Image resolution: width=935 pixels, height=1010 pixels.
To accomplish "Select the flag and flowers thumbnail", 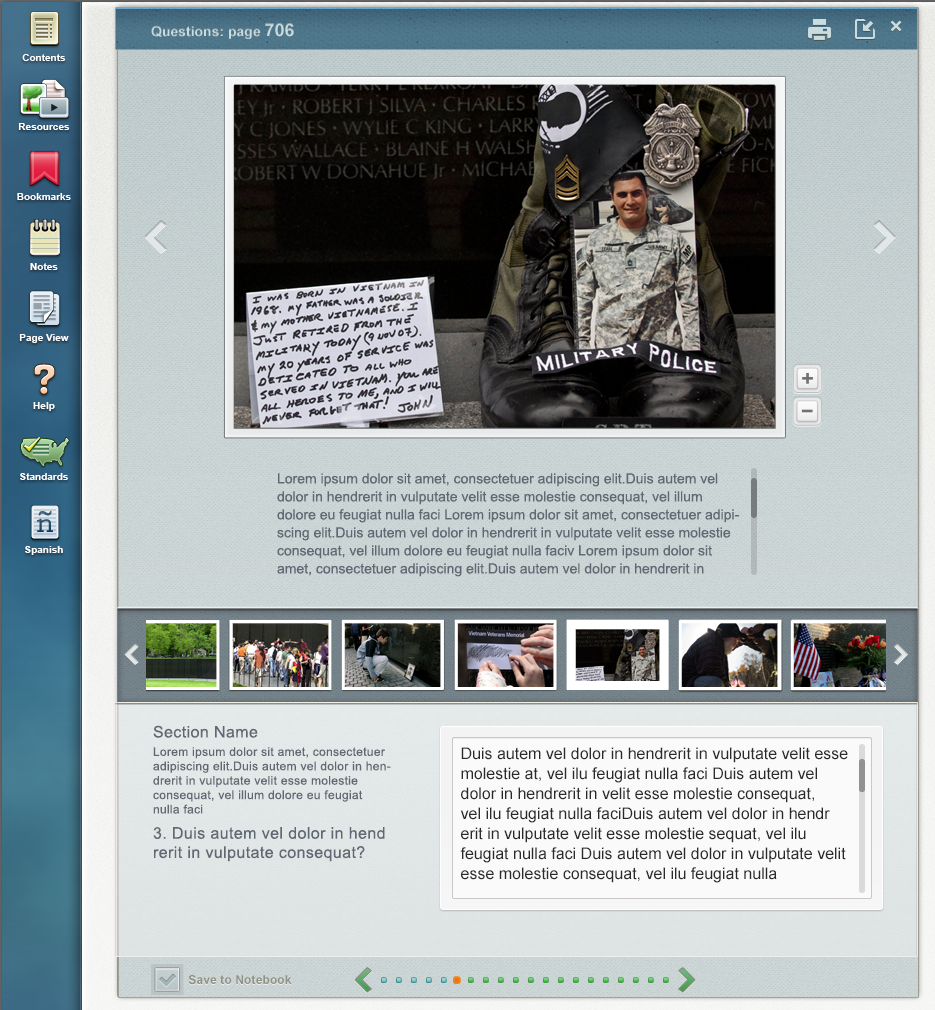I will 838,654.
